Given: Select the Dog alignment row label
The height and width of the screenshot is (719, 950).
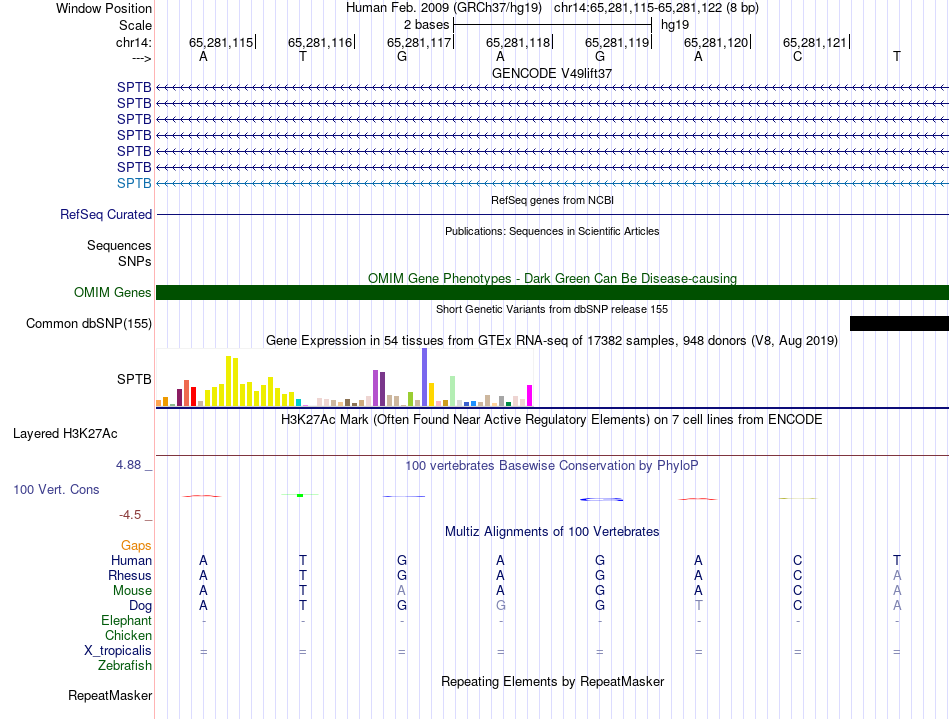Looking at the screenshot, I should click(x=141, y=606).
